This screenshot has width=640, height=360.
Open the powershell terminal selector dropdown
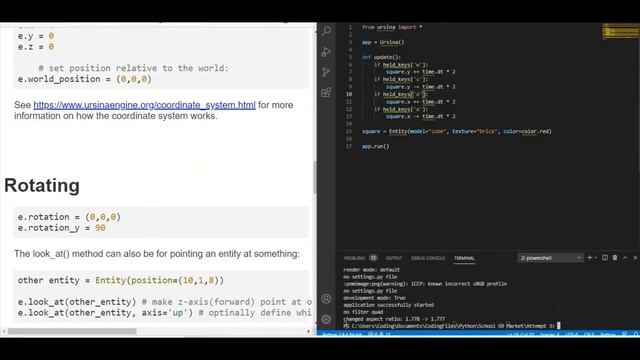coord(551,258)
